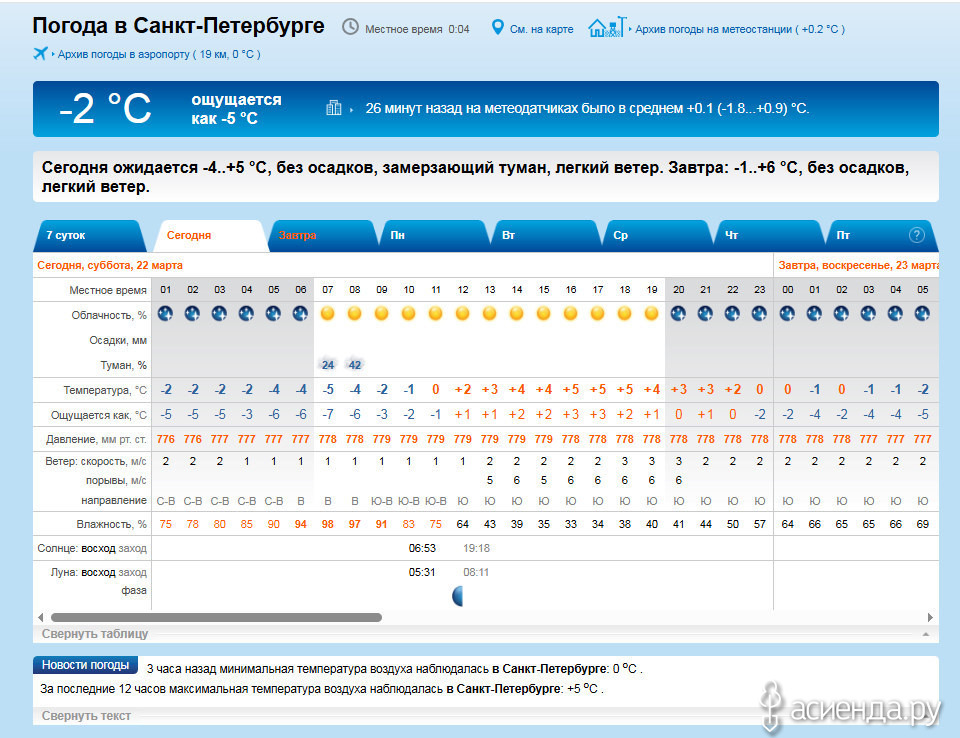Click the Туман, % row label
Image resolution: width=960 pixels, height=738 pixels.
tap(124, 366)
